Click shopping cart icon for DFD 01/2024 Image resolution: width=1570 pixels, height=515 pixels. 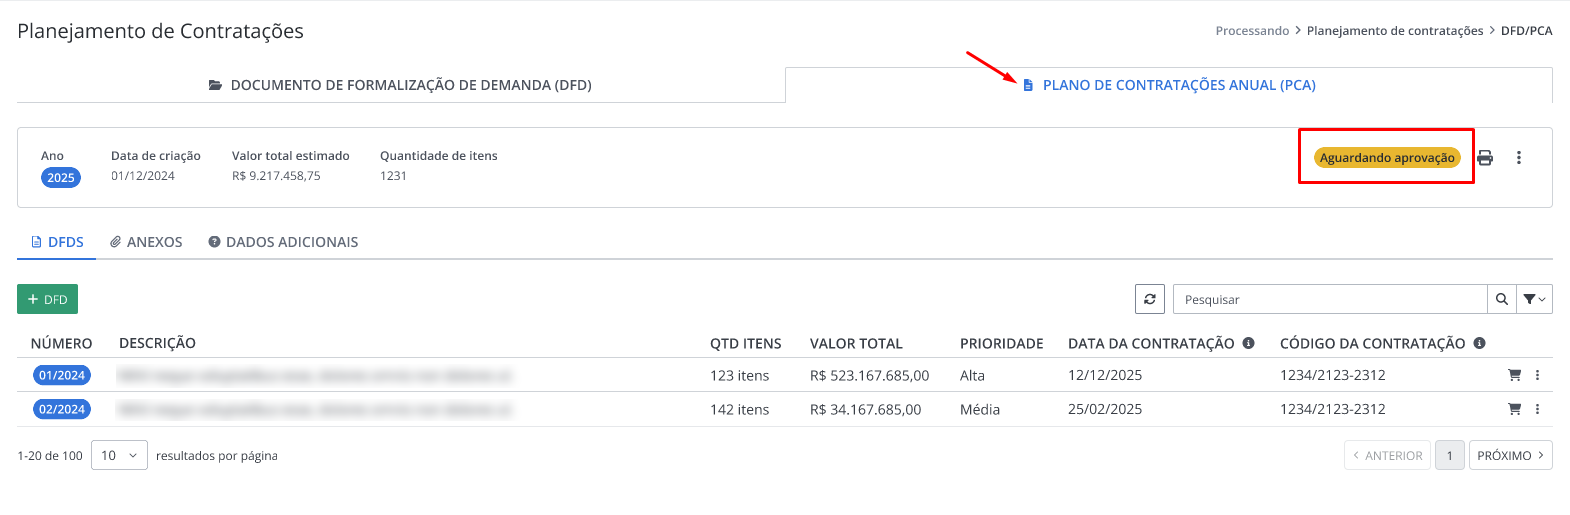tap(1514, 375)
